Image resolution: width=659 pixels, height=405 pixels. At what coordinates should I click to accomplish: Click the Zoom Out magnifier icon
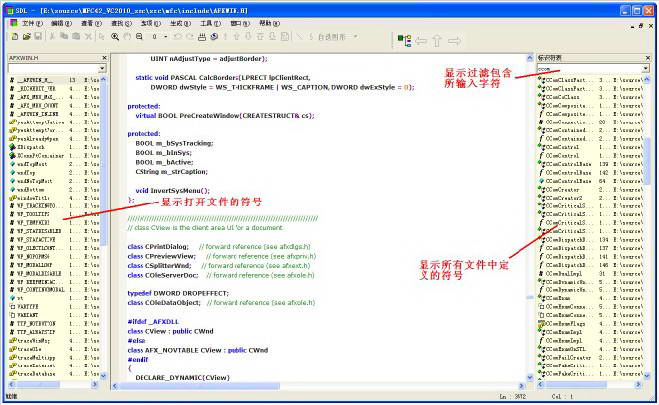coord(139,37)
